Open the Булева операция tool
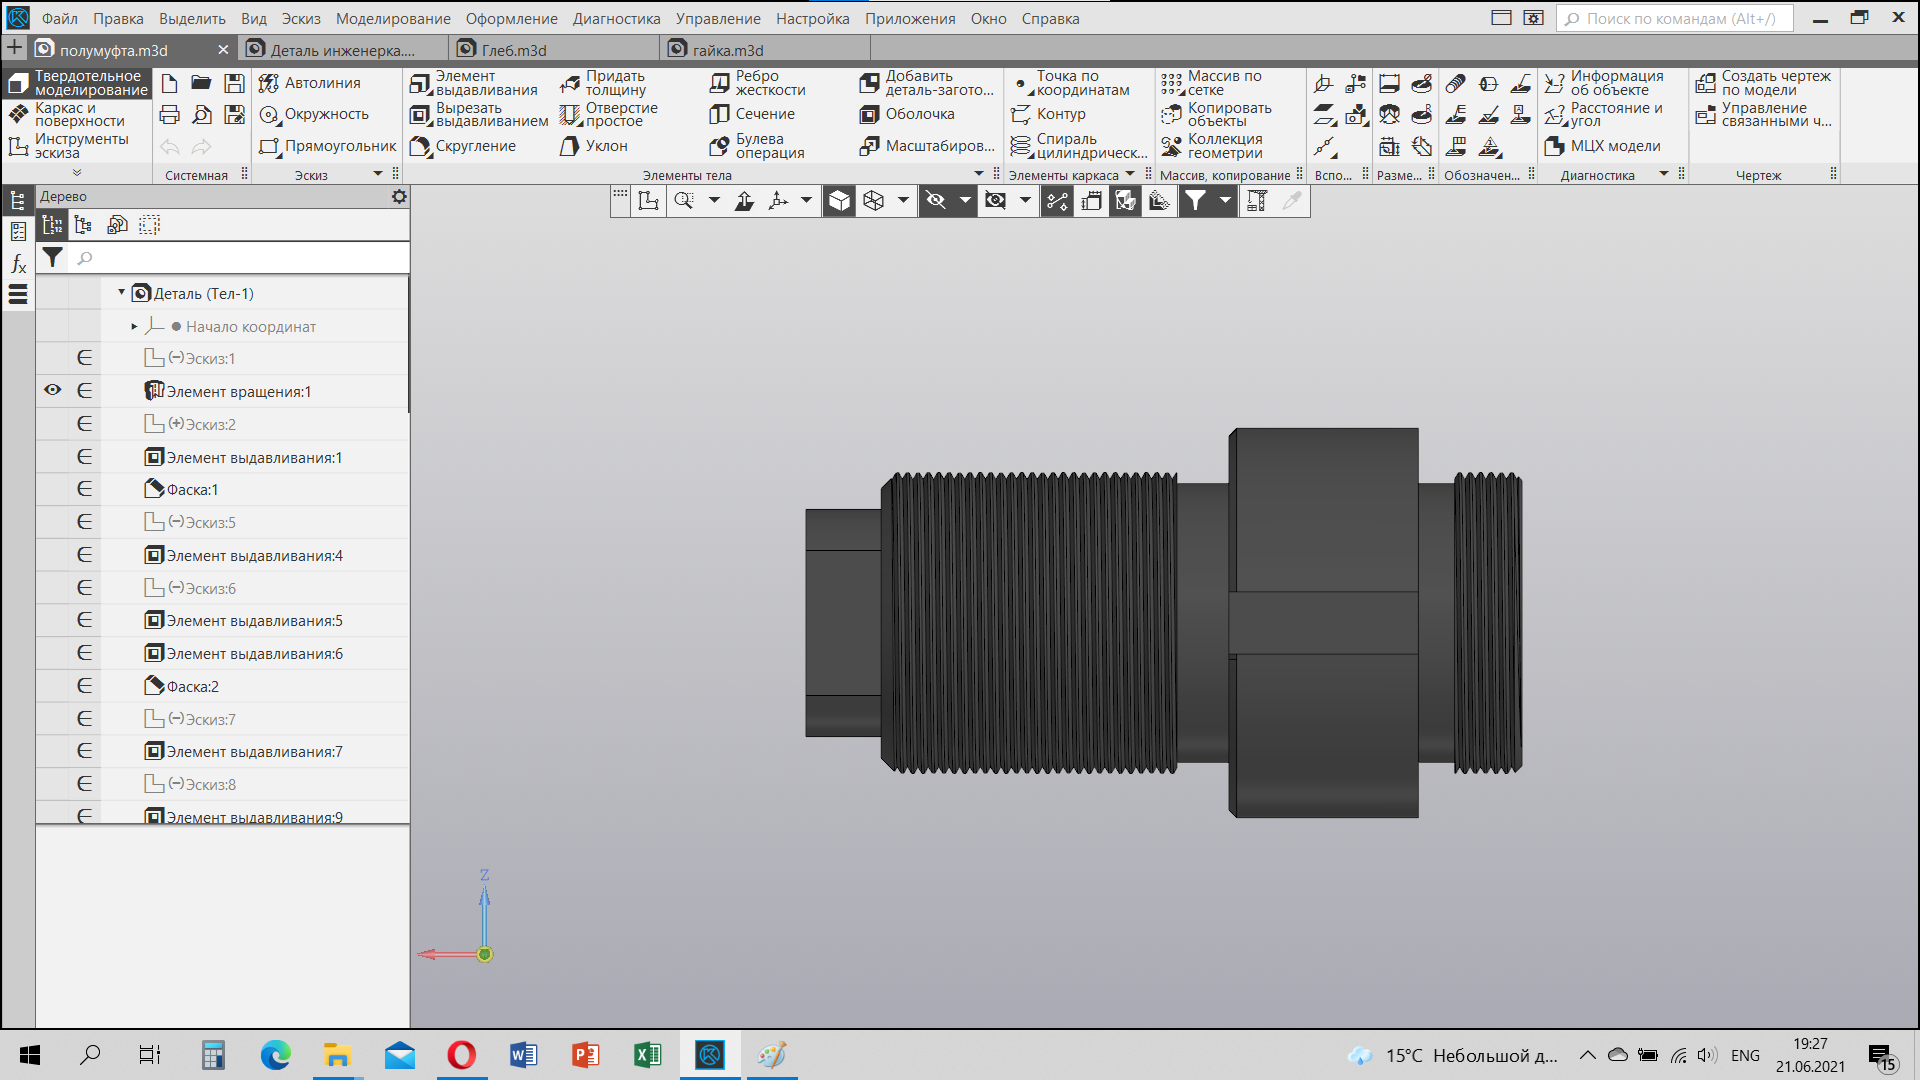Screen dimensions: 1920x1080 coord(757,146)
